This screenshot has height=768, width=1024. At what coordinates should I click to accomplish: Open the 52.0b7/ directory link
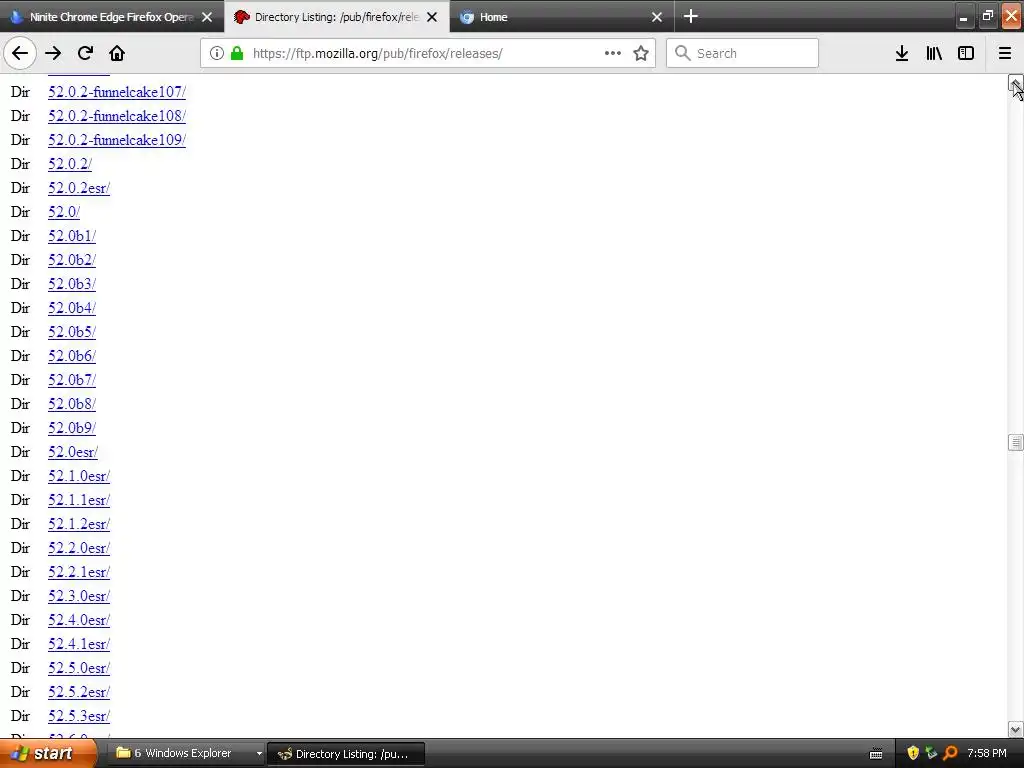coord(72,380)
